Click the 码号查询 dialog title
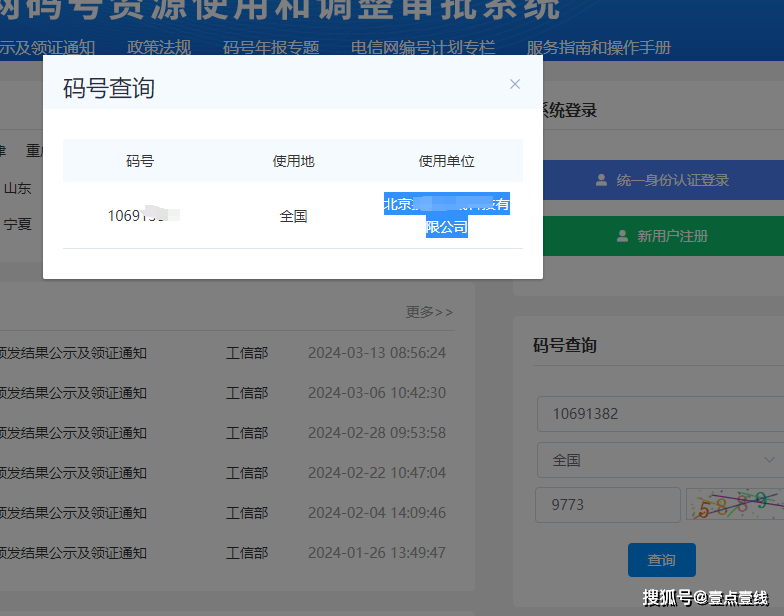784x616 pixels. click(x=108, y=88)
